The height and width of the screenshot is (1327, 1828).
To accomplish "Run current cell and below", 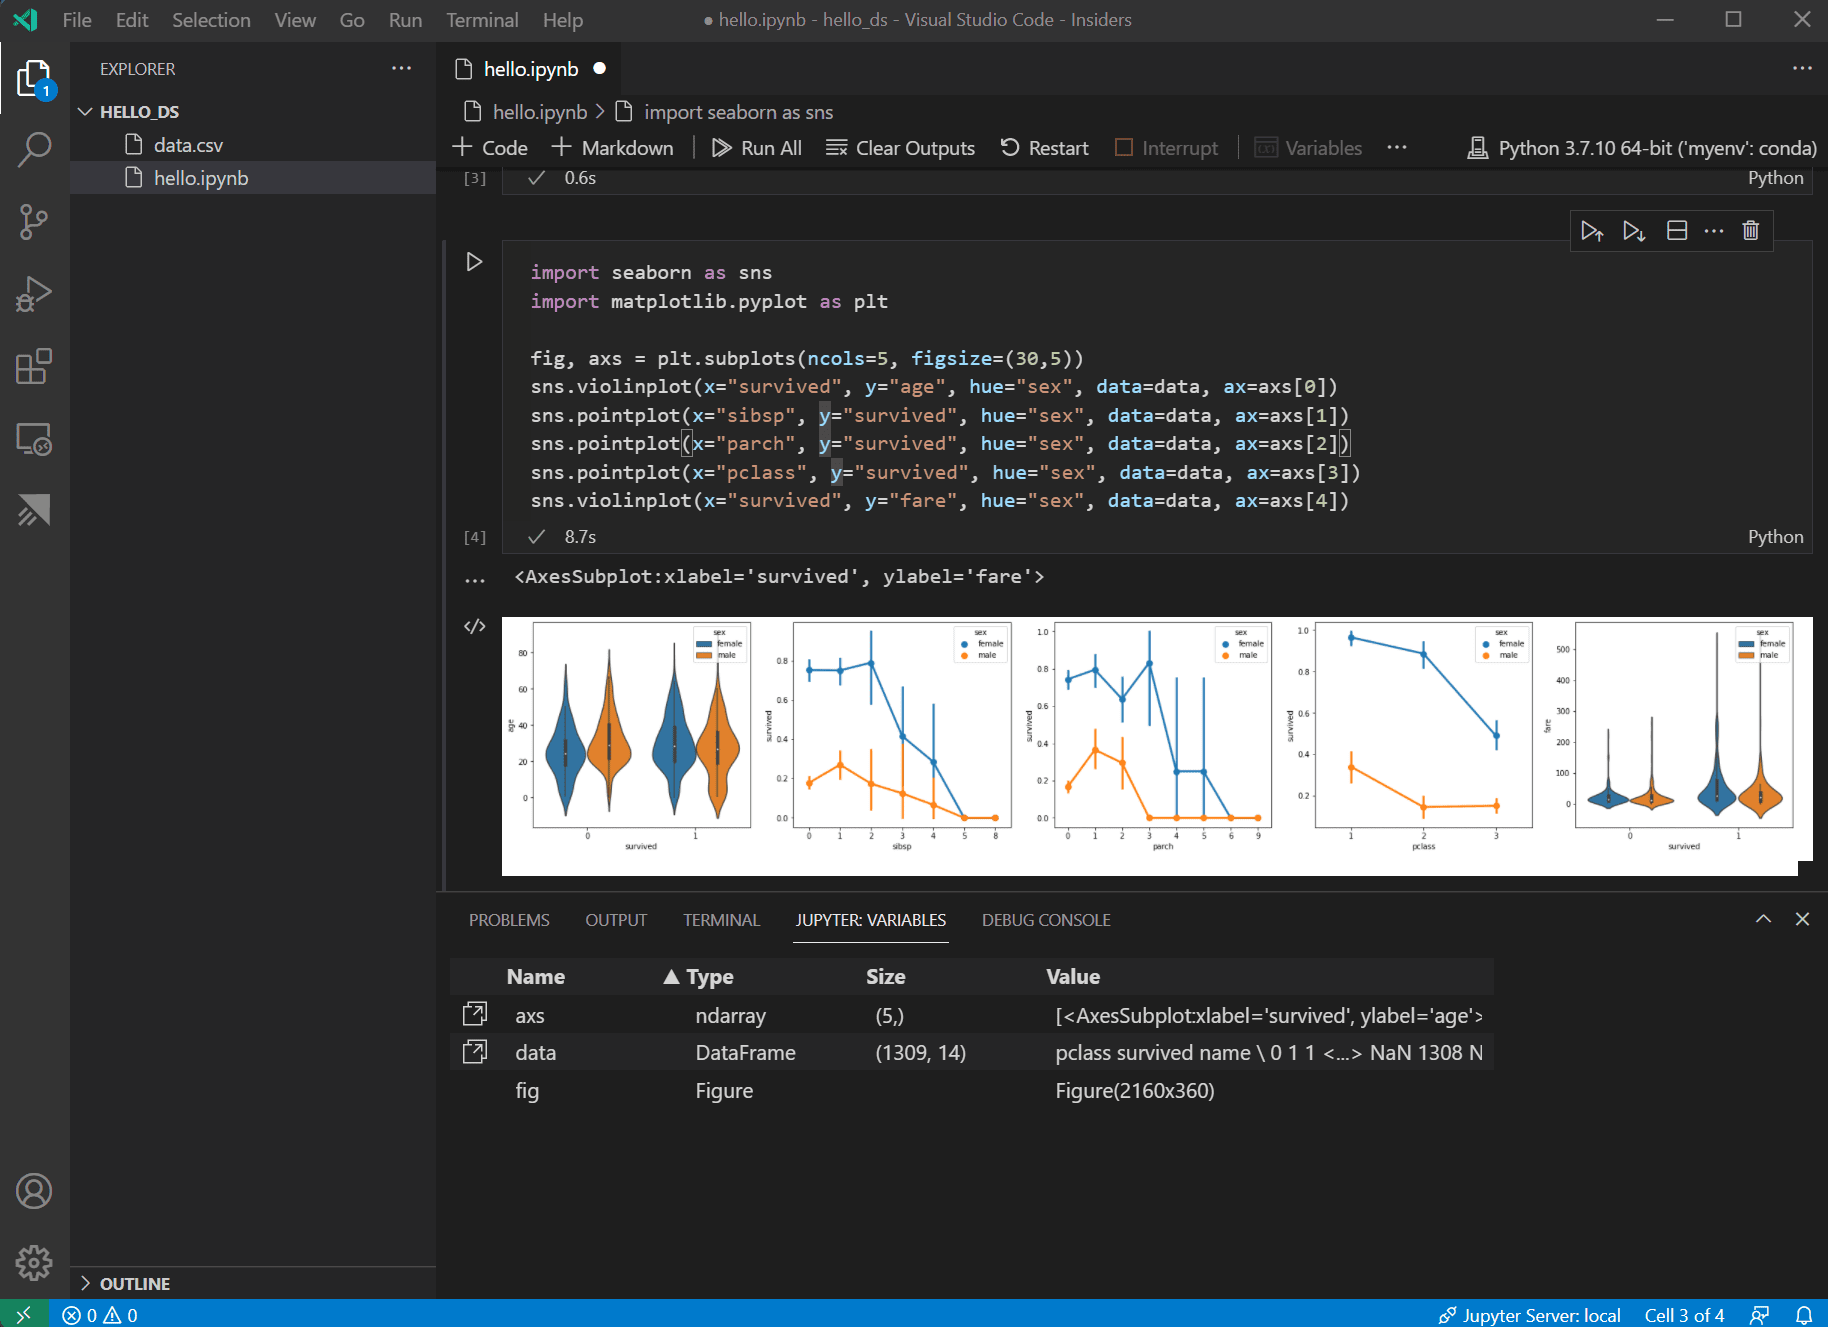I will pos(1634,230).
